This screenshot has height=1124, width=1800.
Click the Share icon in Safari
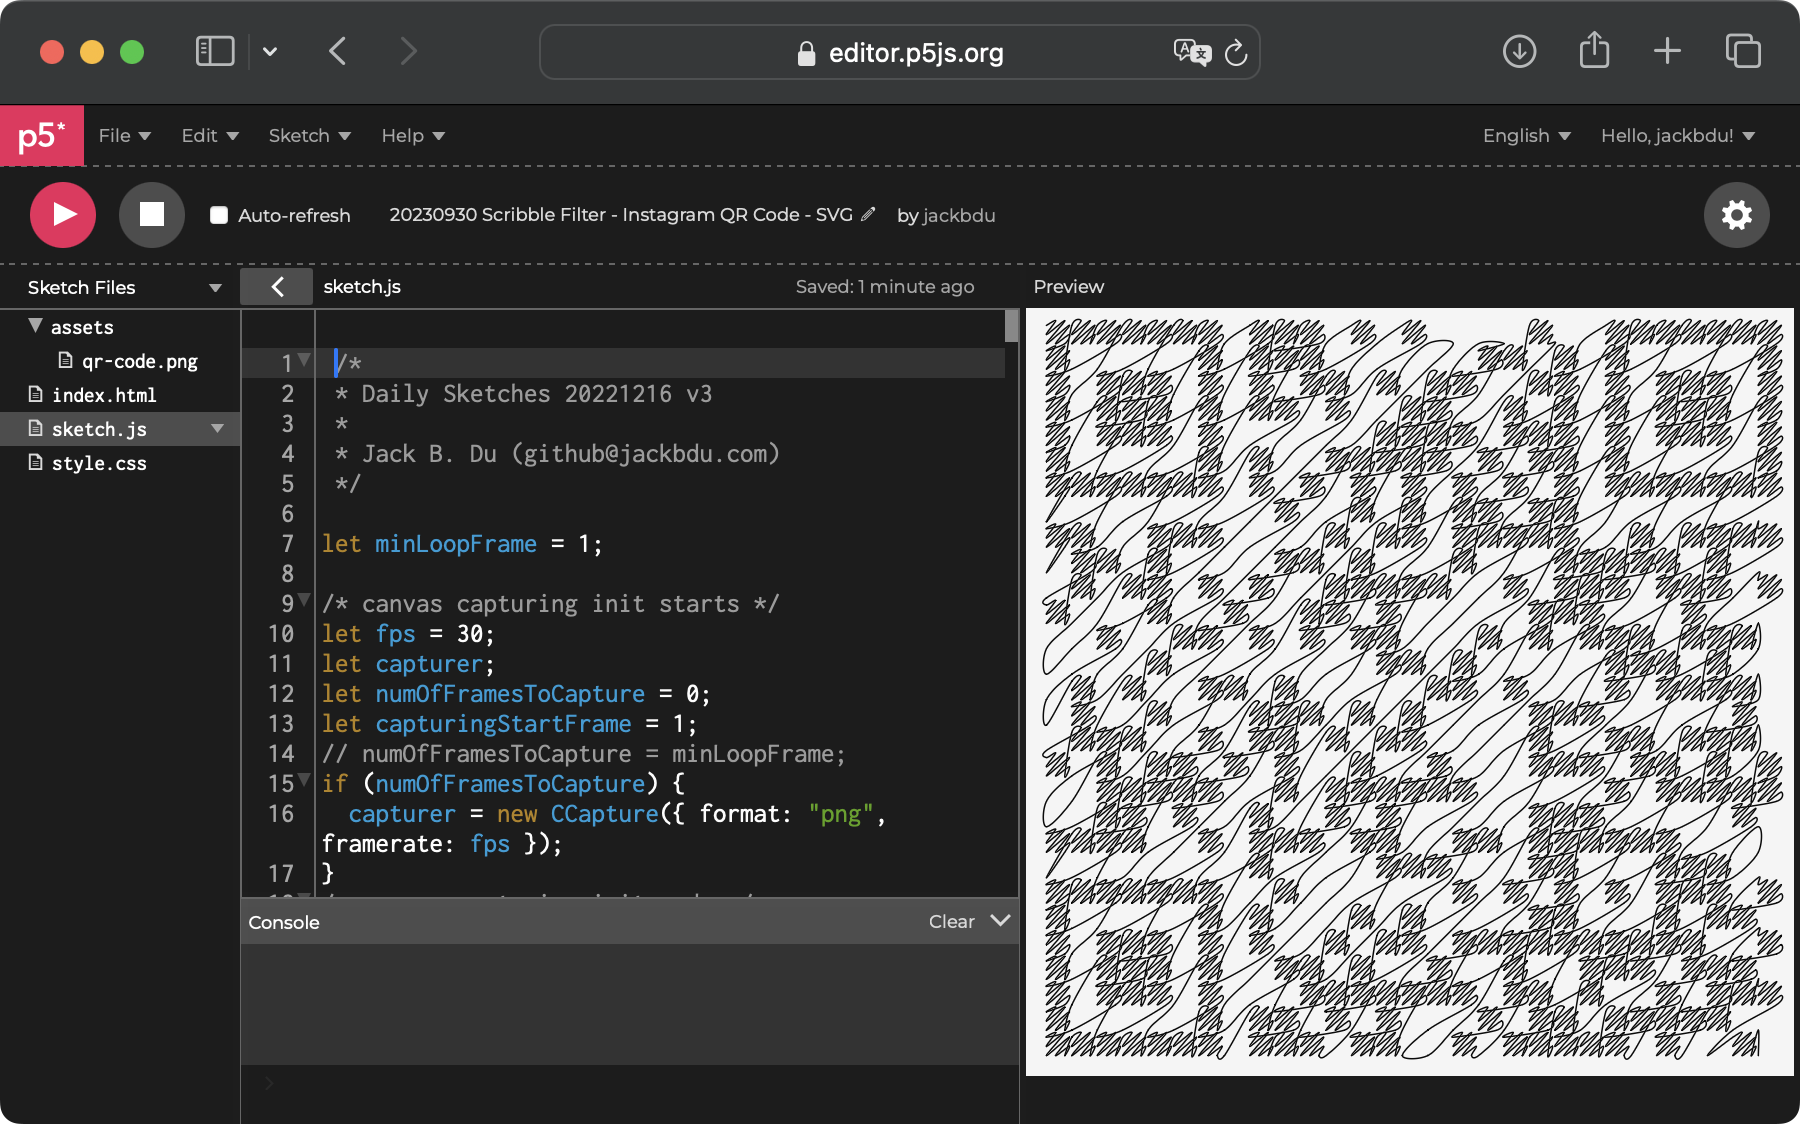tap(1594, 52)
